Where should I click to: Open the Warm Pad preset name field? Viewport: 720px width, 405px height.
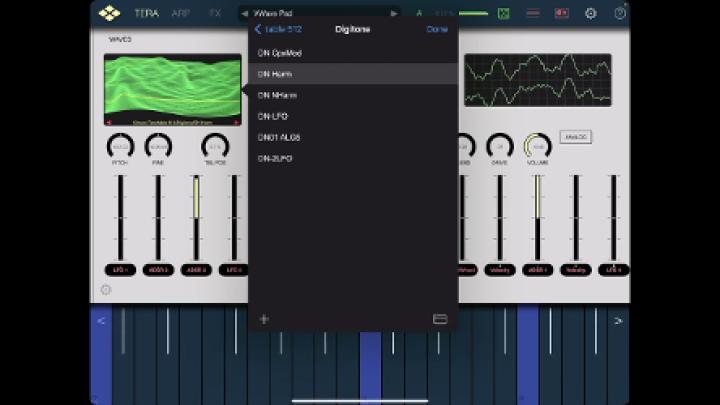pyautogui.click(x=319, y=13)
